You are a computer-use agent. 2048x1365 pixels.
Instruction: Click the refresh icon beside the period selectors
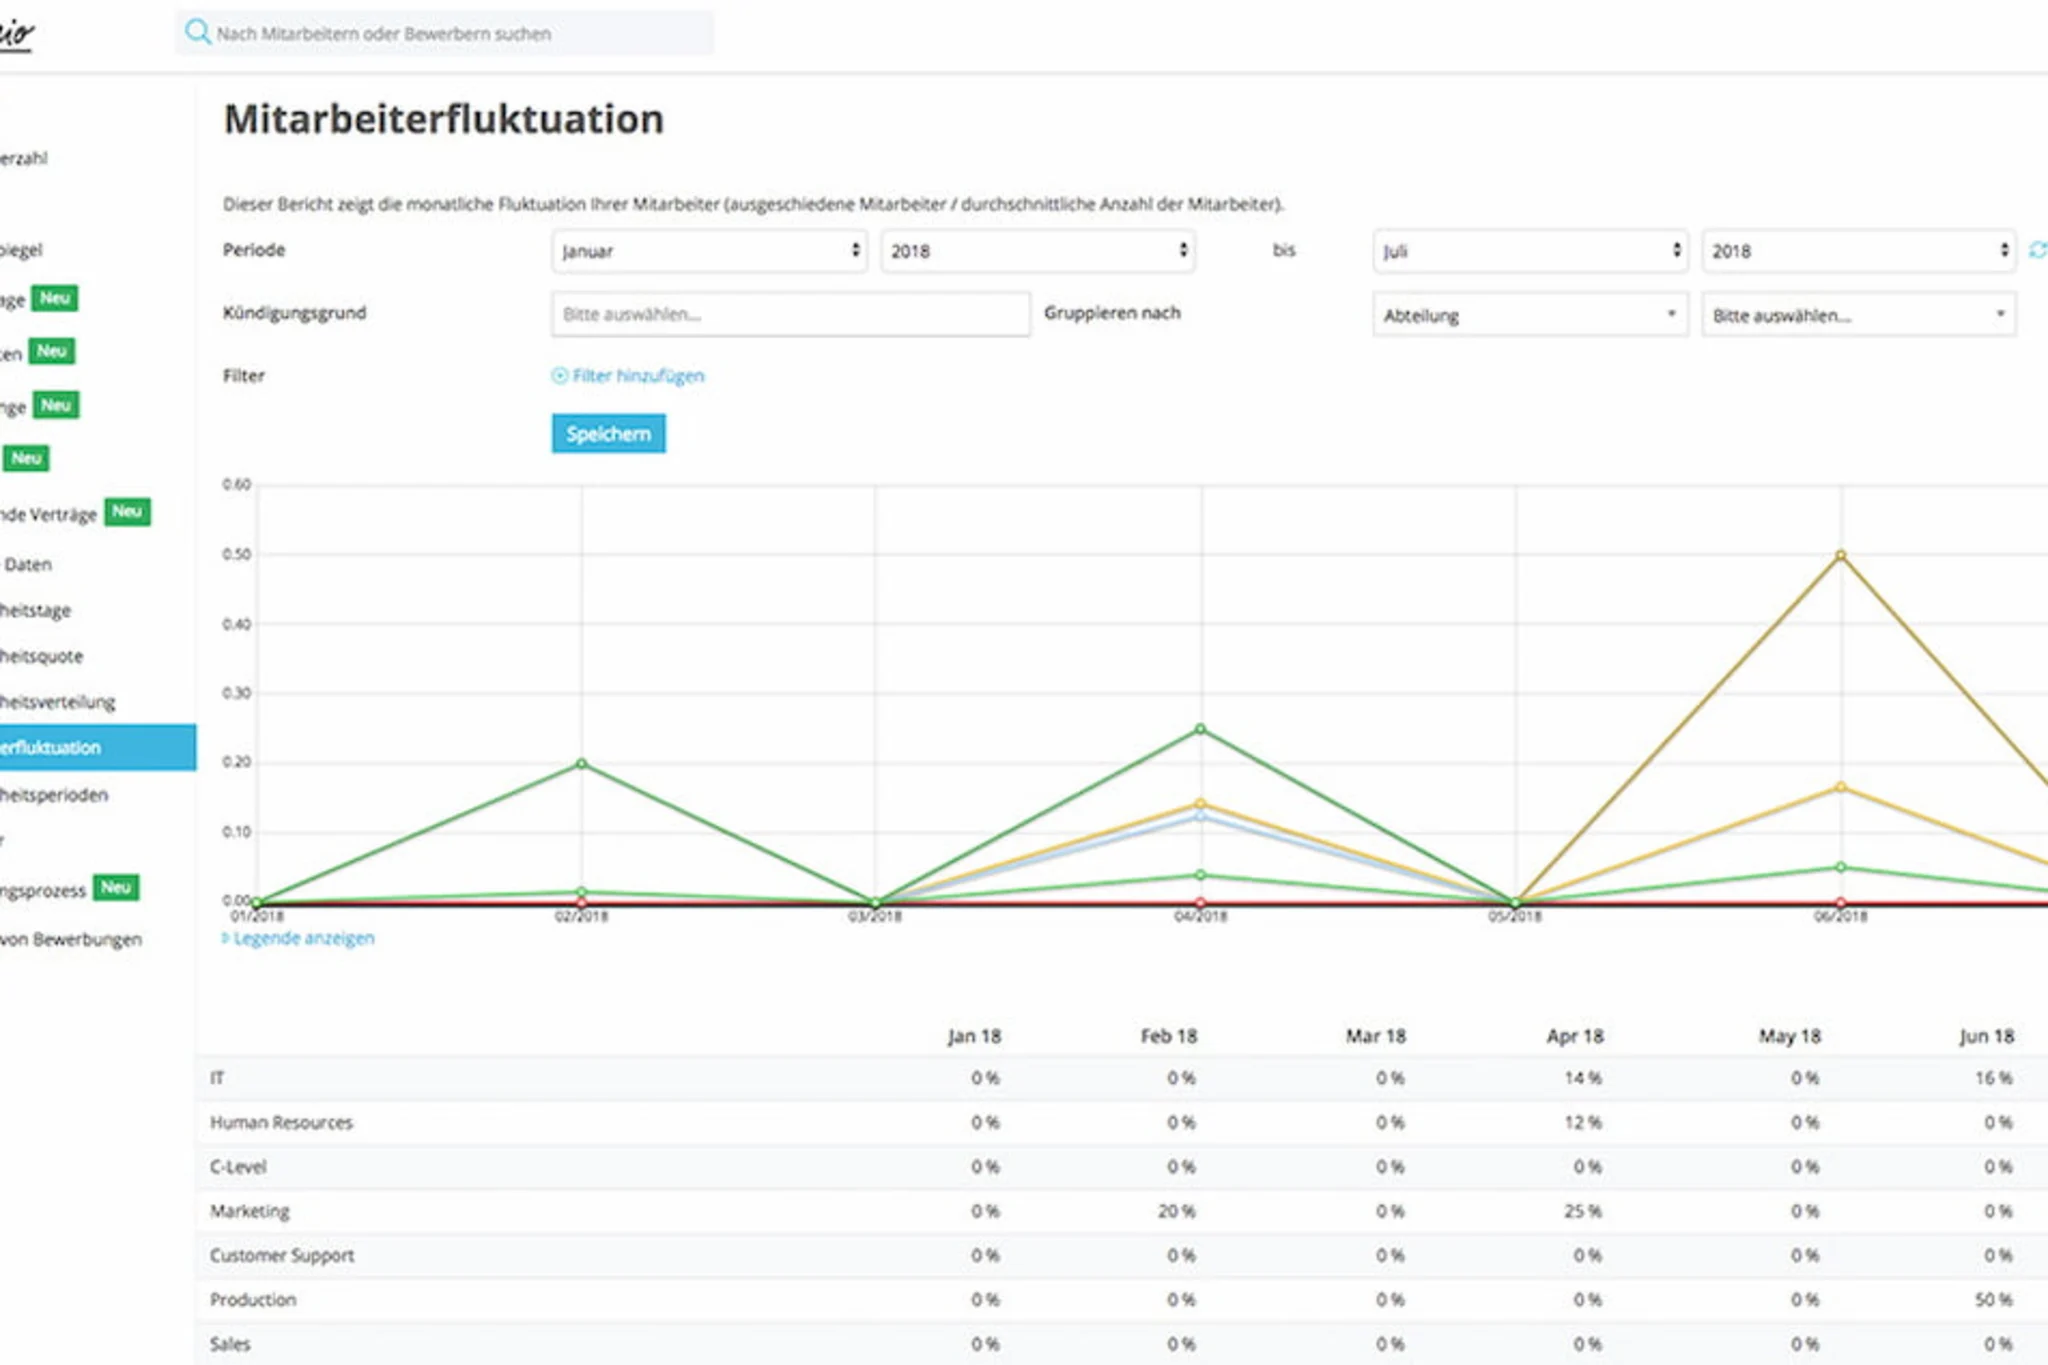tap(2037, 250)
